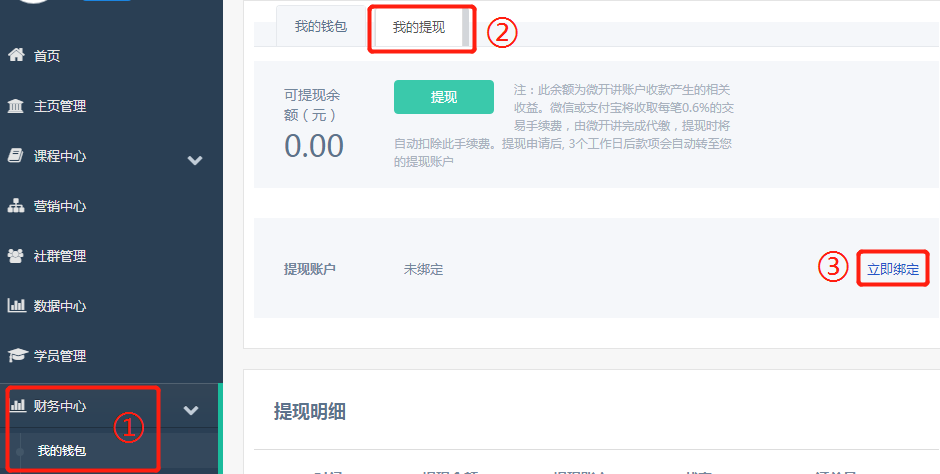The height and width of the screenshot is (474, 940).
Task: Click the 可提现余额（元） label
Action: (x=312, y=105)
